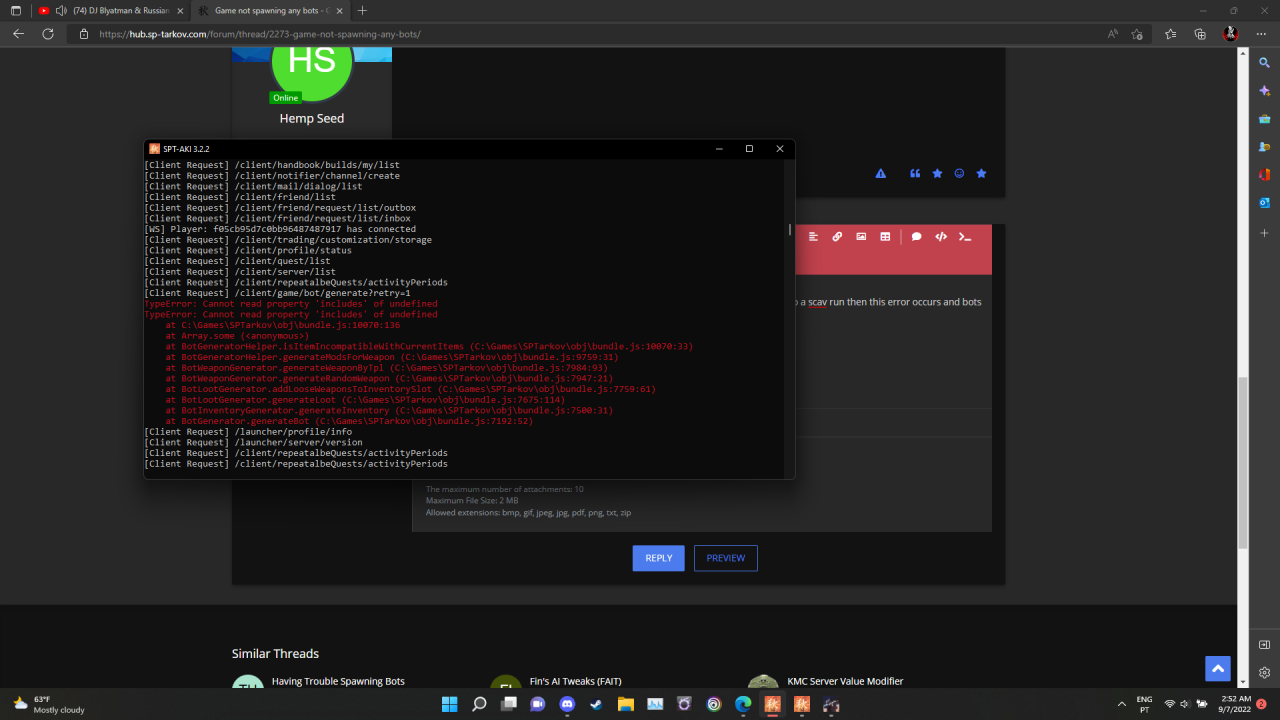Open Edge settings and more menu
The width and height of the screenshot is (1280, 720).
click(1261, 34)
